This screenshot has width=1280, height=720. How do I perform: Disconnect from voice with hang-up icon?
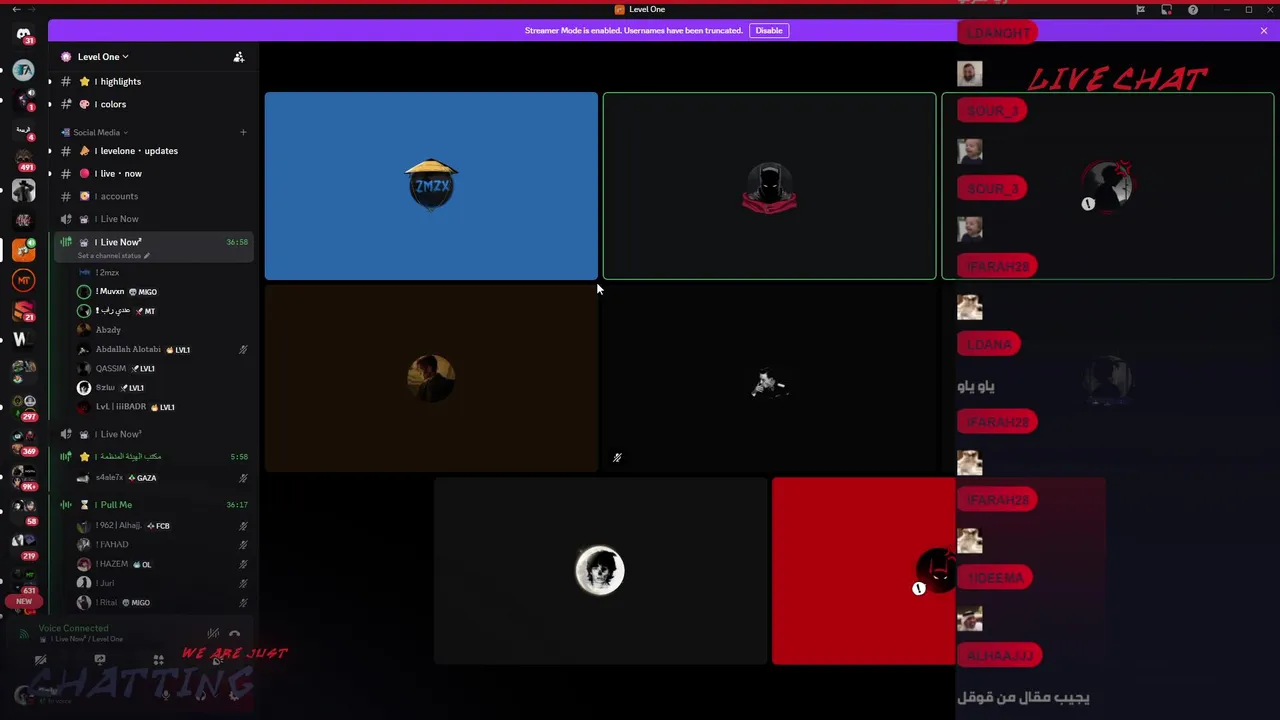(x=235, y=633)
